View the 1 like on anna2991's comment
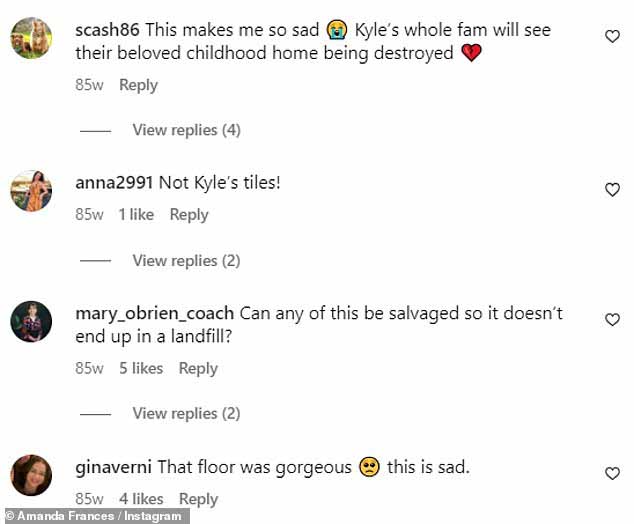Viewport: 634px width, 524px height. [x=136, y=215]
